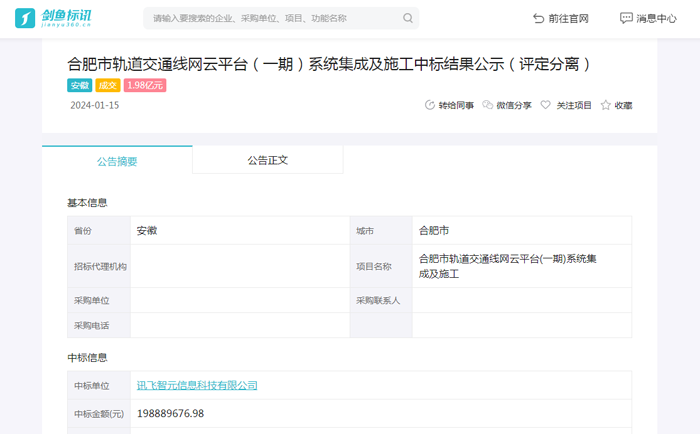The height and width of the screenshot is (434, 700).
Task: Click the announcement title heading
Action: [x=329, y=64]
